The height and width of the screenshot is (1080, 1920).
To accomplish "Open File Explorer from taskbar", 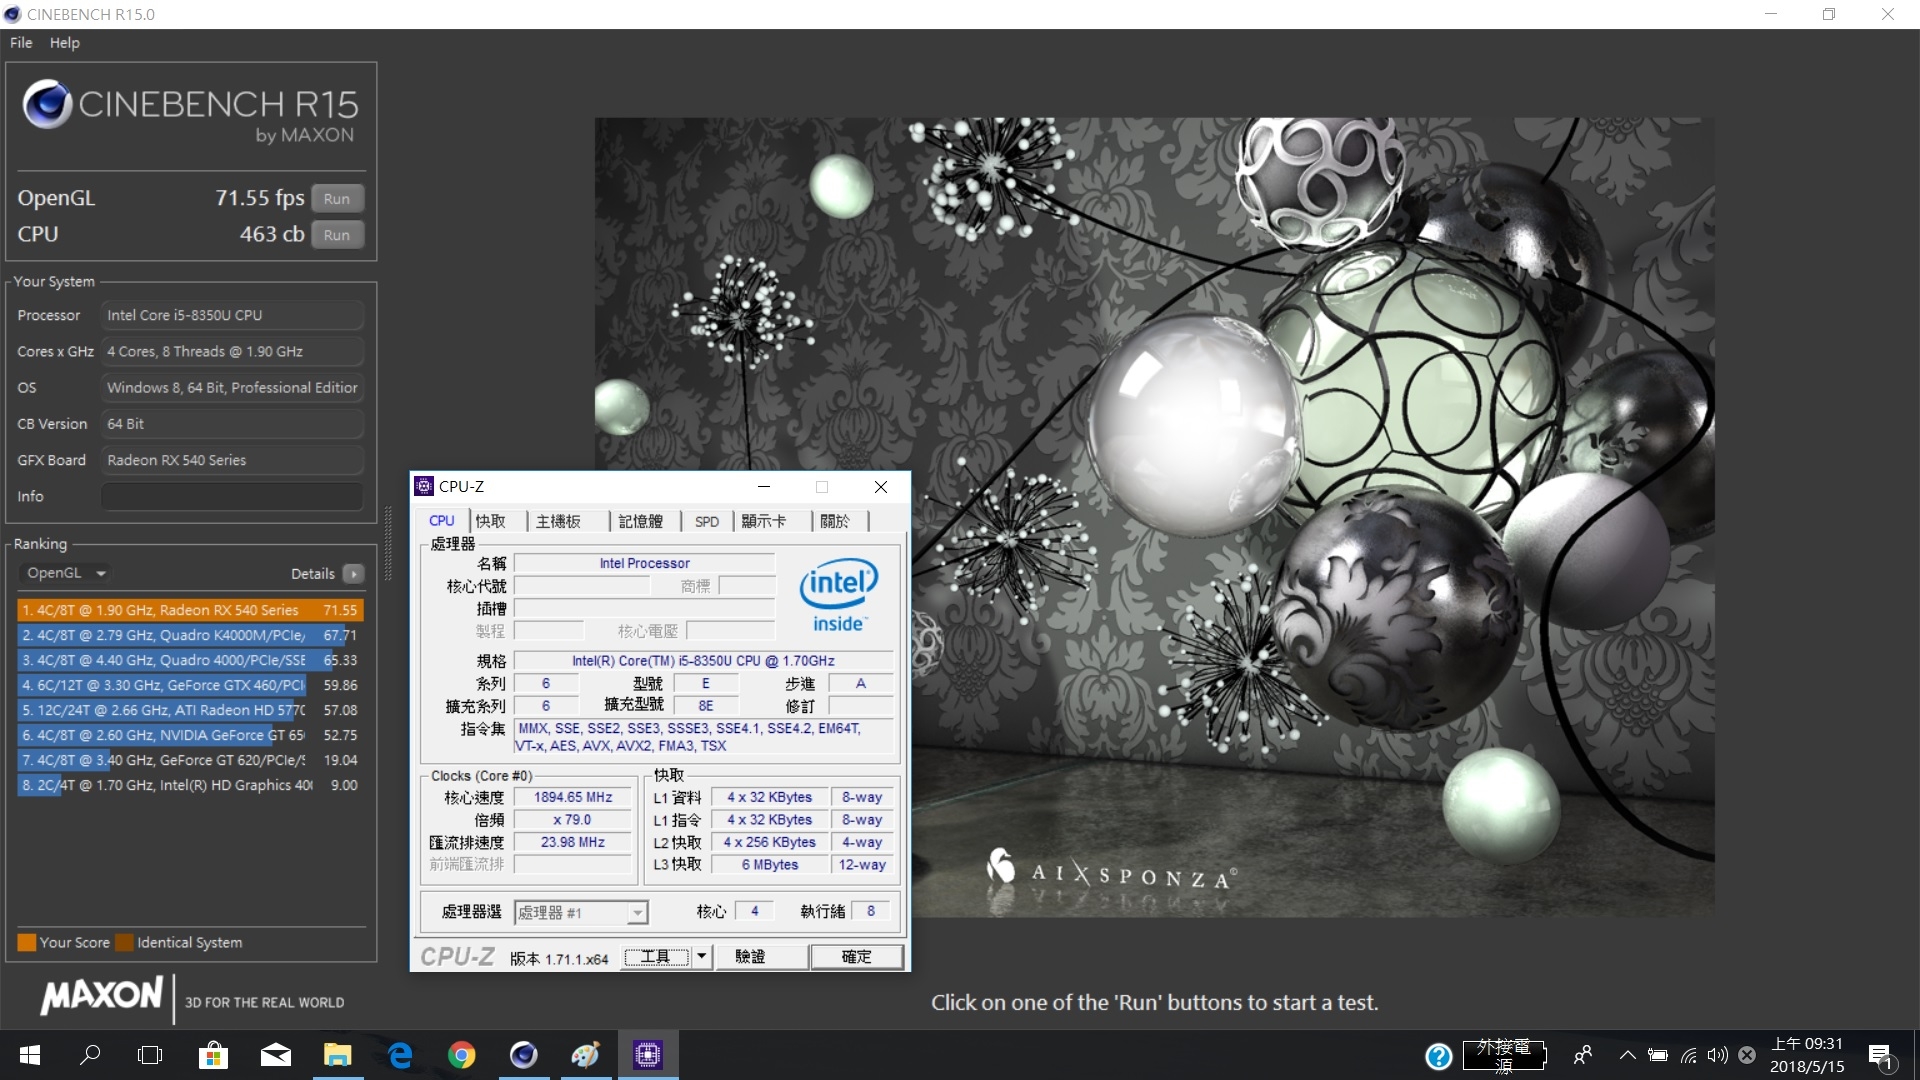I will click(x=338, y=1055).
